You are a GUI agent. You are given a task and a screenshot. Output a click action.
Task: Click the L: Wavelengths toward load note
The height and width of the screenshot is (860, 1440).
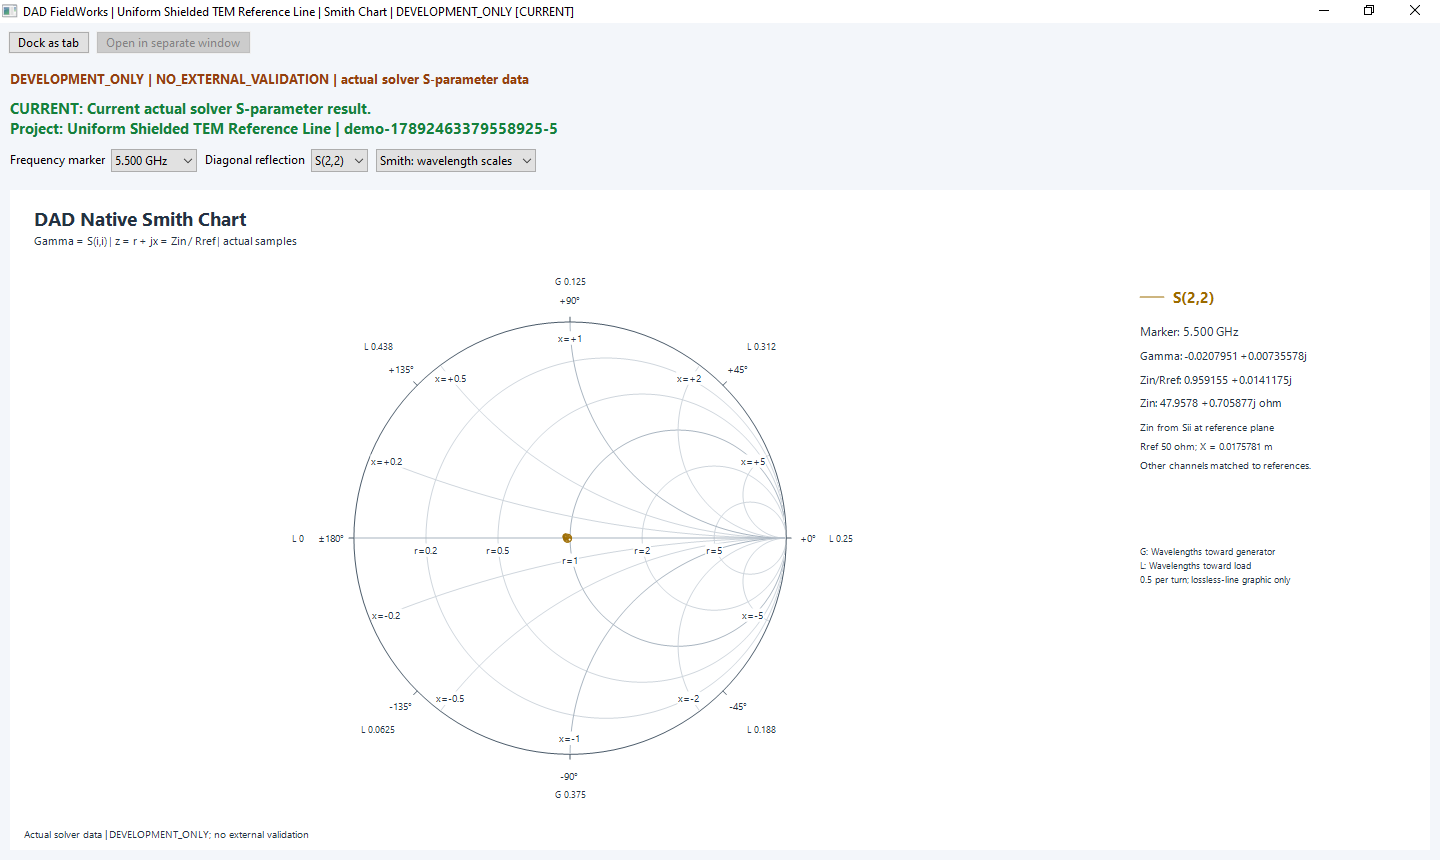coord(1195,566)
